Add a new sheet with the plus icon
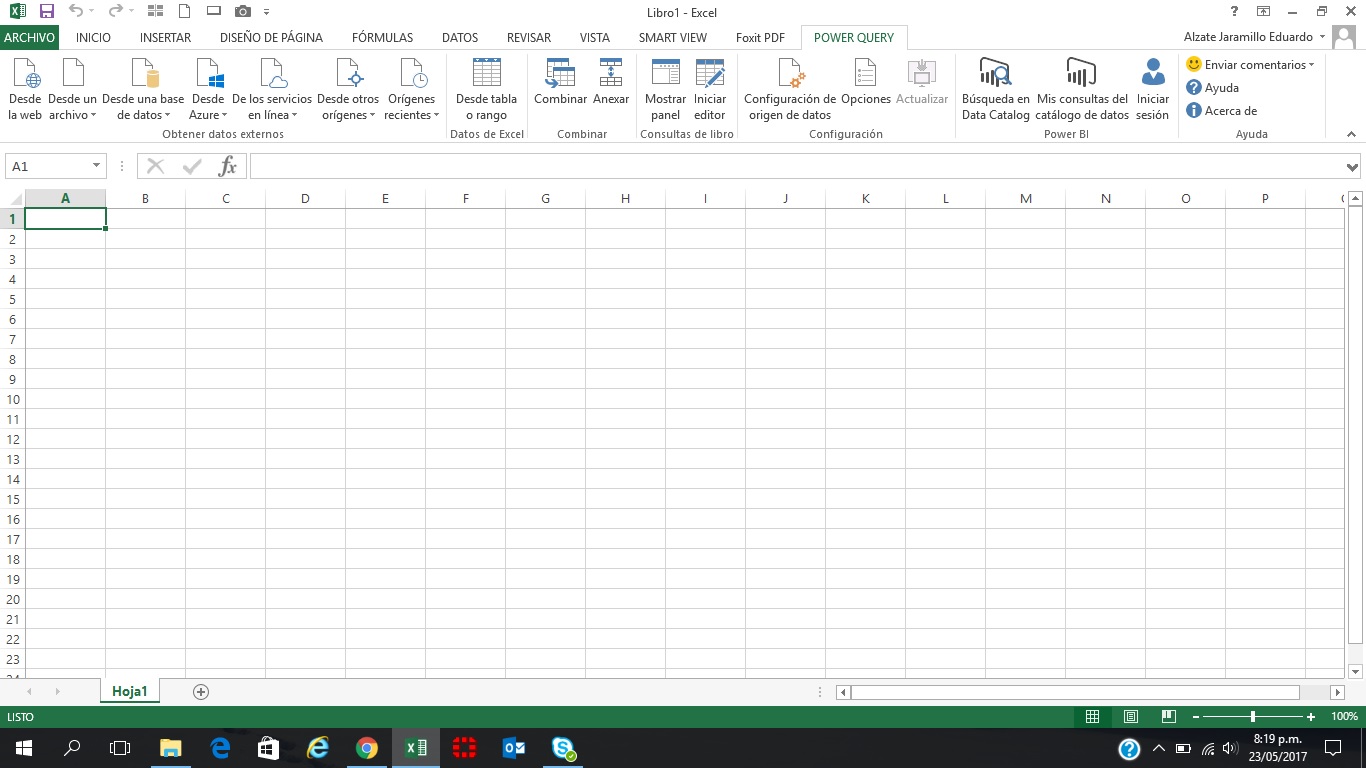This screenshot has width=1366, height=768. (x=201, y=692)
